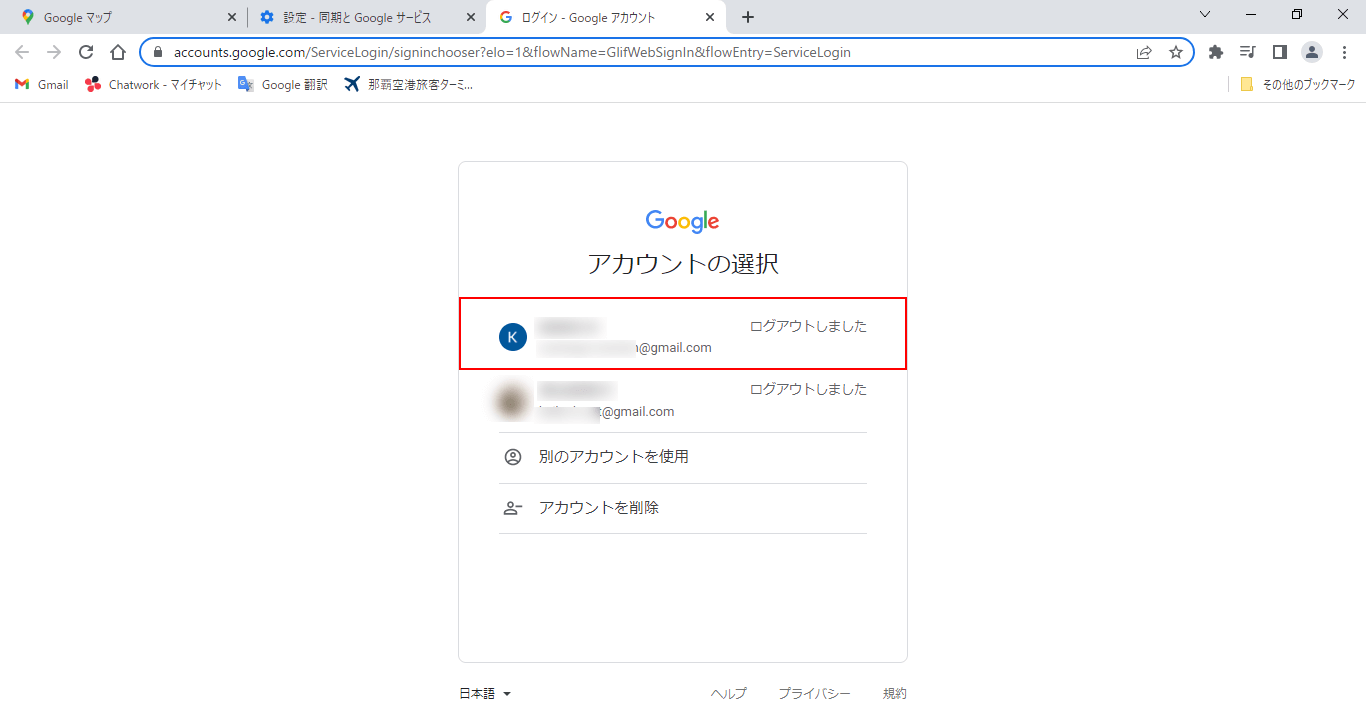1366x728 pixels.
Task: Open the 那覇空港旅客ターミ bookmark
Action: pos(407,85)
